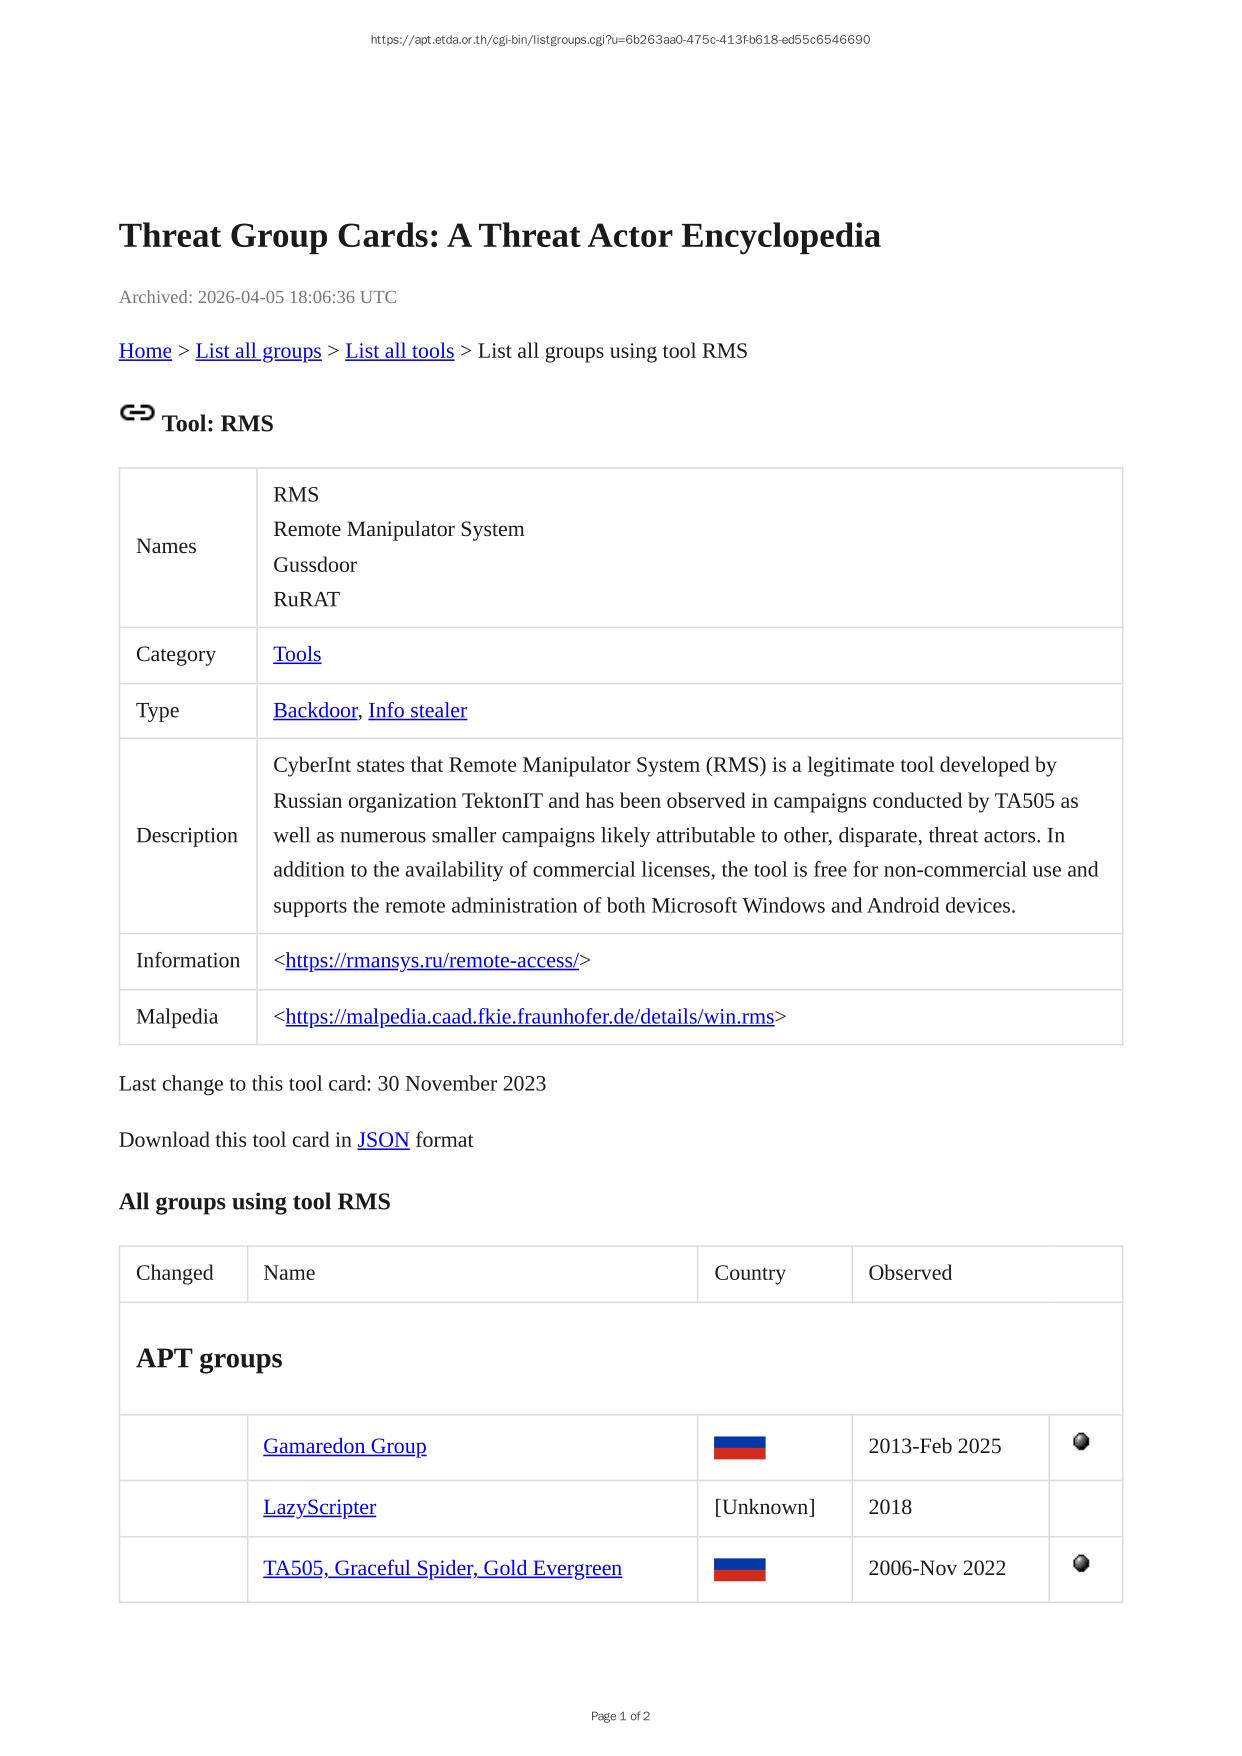Open List all groups breadcrumb
This screenshot has width=1242, height=1756.
tap(258, 351)
